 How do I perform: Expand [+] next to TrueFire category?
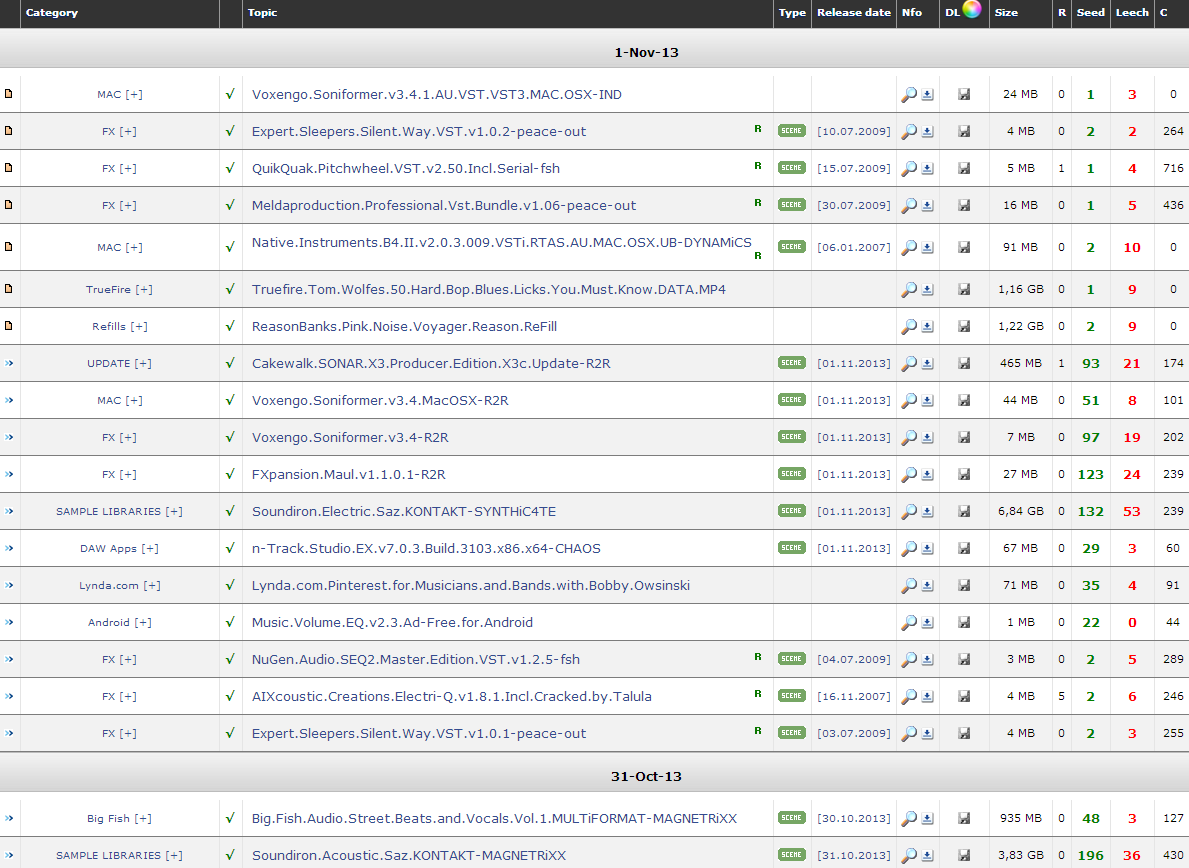point(143,290)
